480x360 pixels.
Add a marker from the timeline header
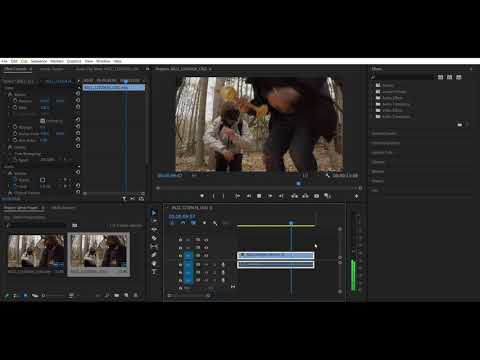pyautogui.click(x=204, y=223)
